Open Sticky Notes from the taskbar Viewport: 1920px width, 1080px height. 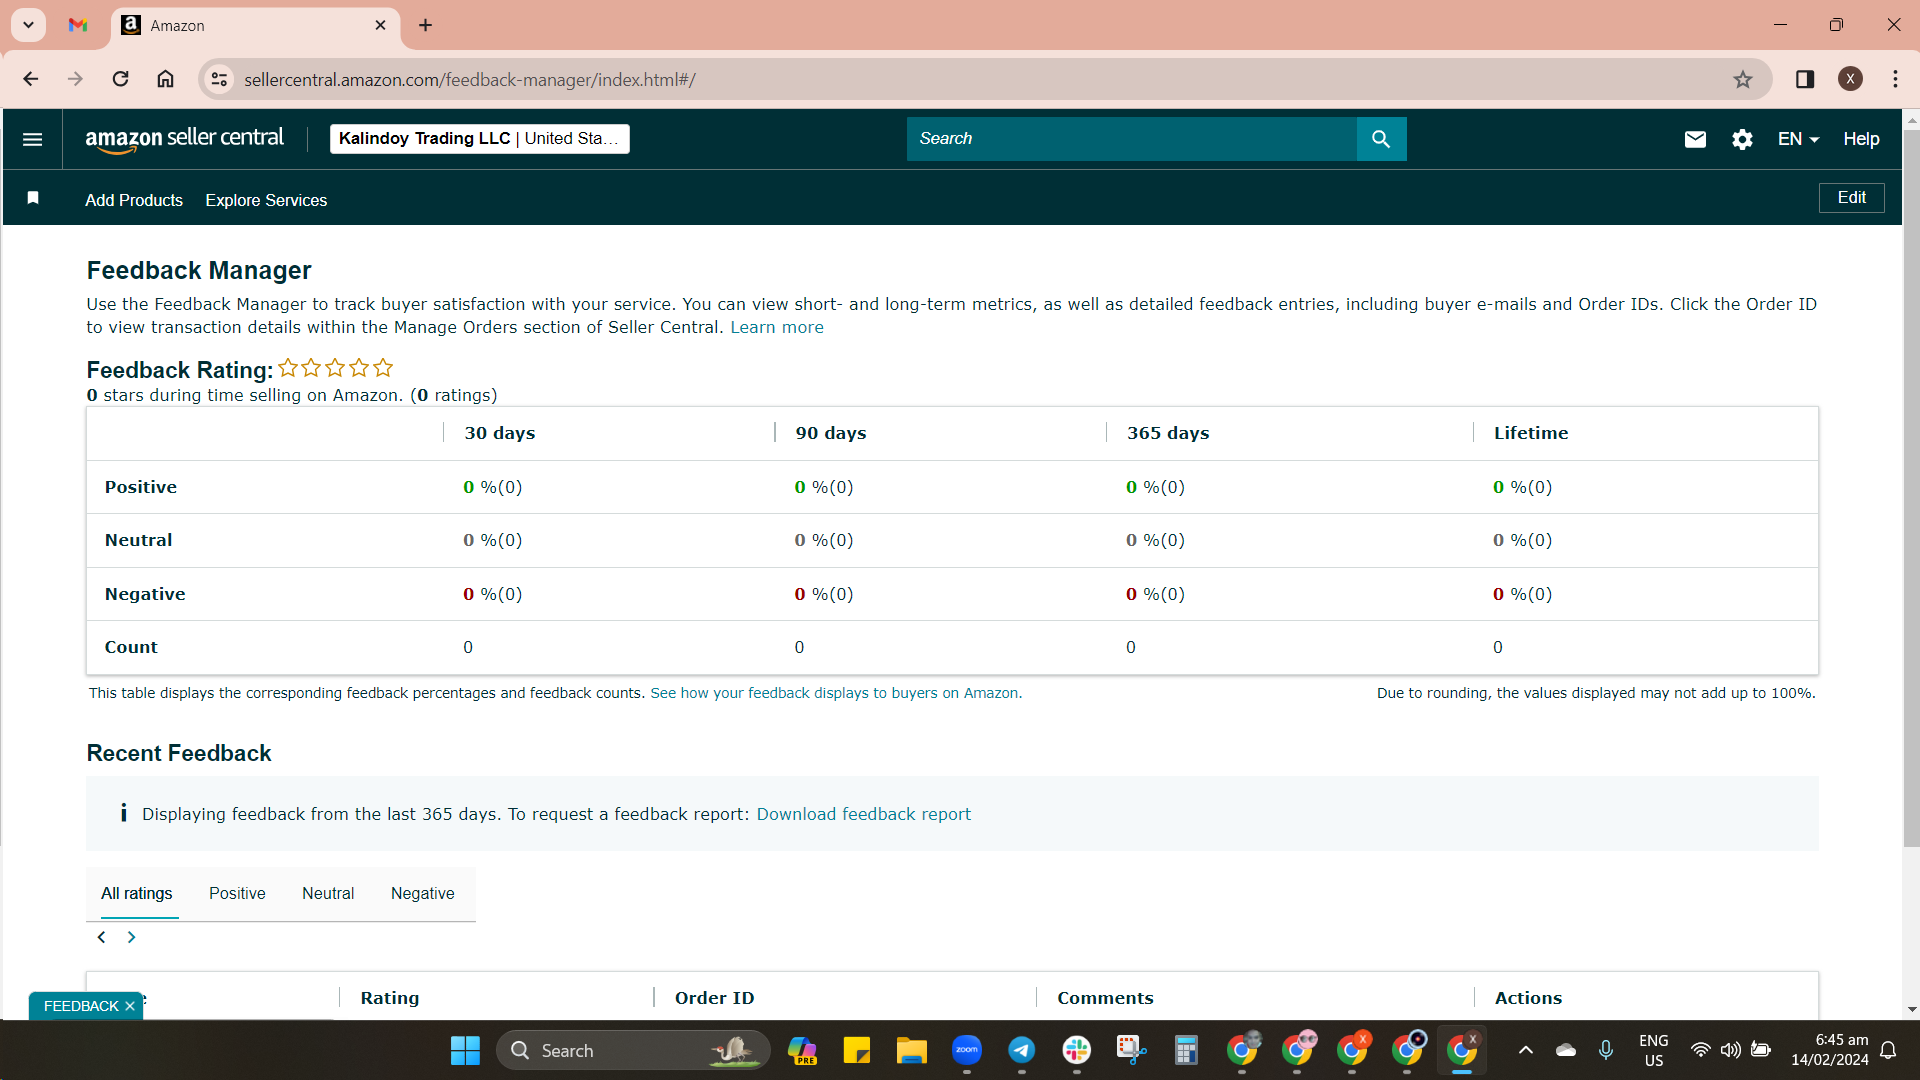click(857, 1050)
